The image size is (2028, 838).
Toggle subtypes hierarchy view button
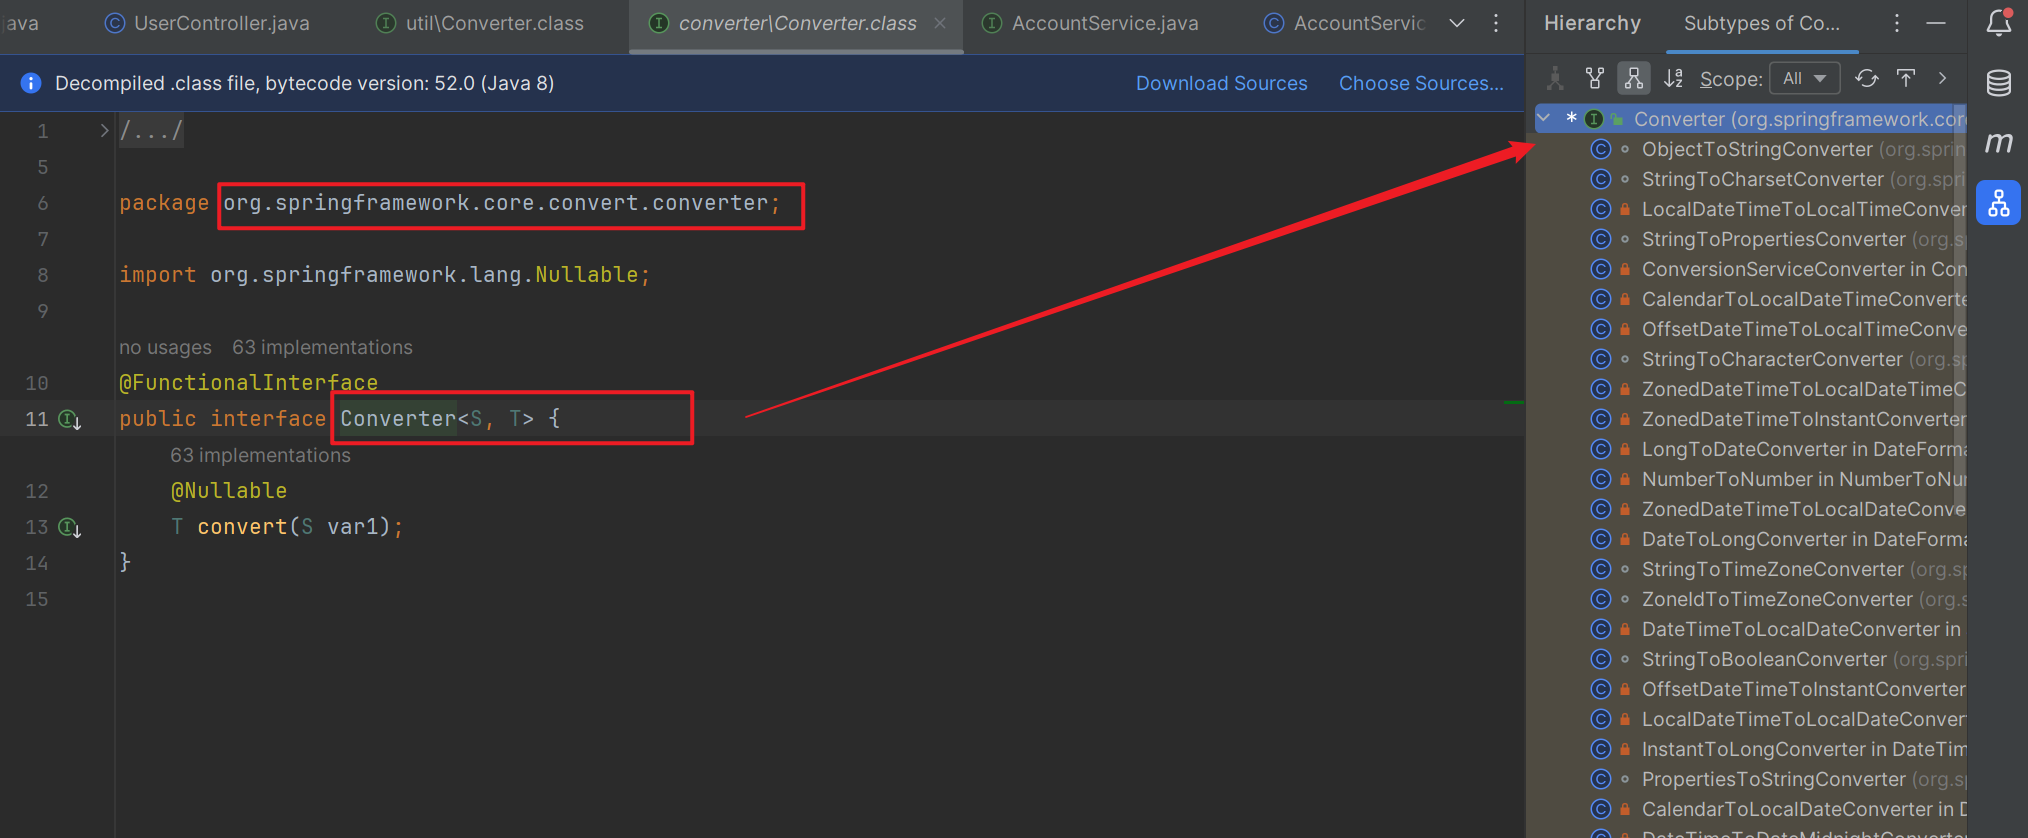pos(1634,78)
